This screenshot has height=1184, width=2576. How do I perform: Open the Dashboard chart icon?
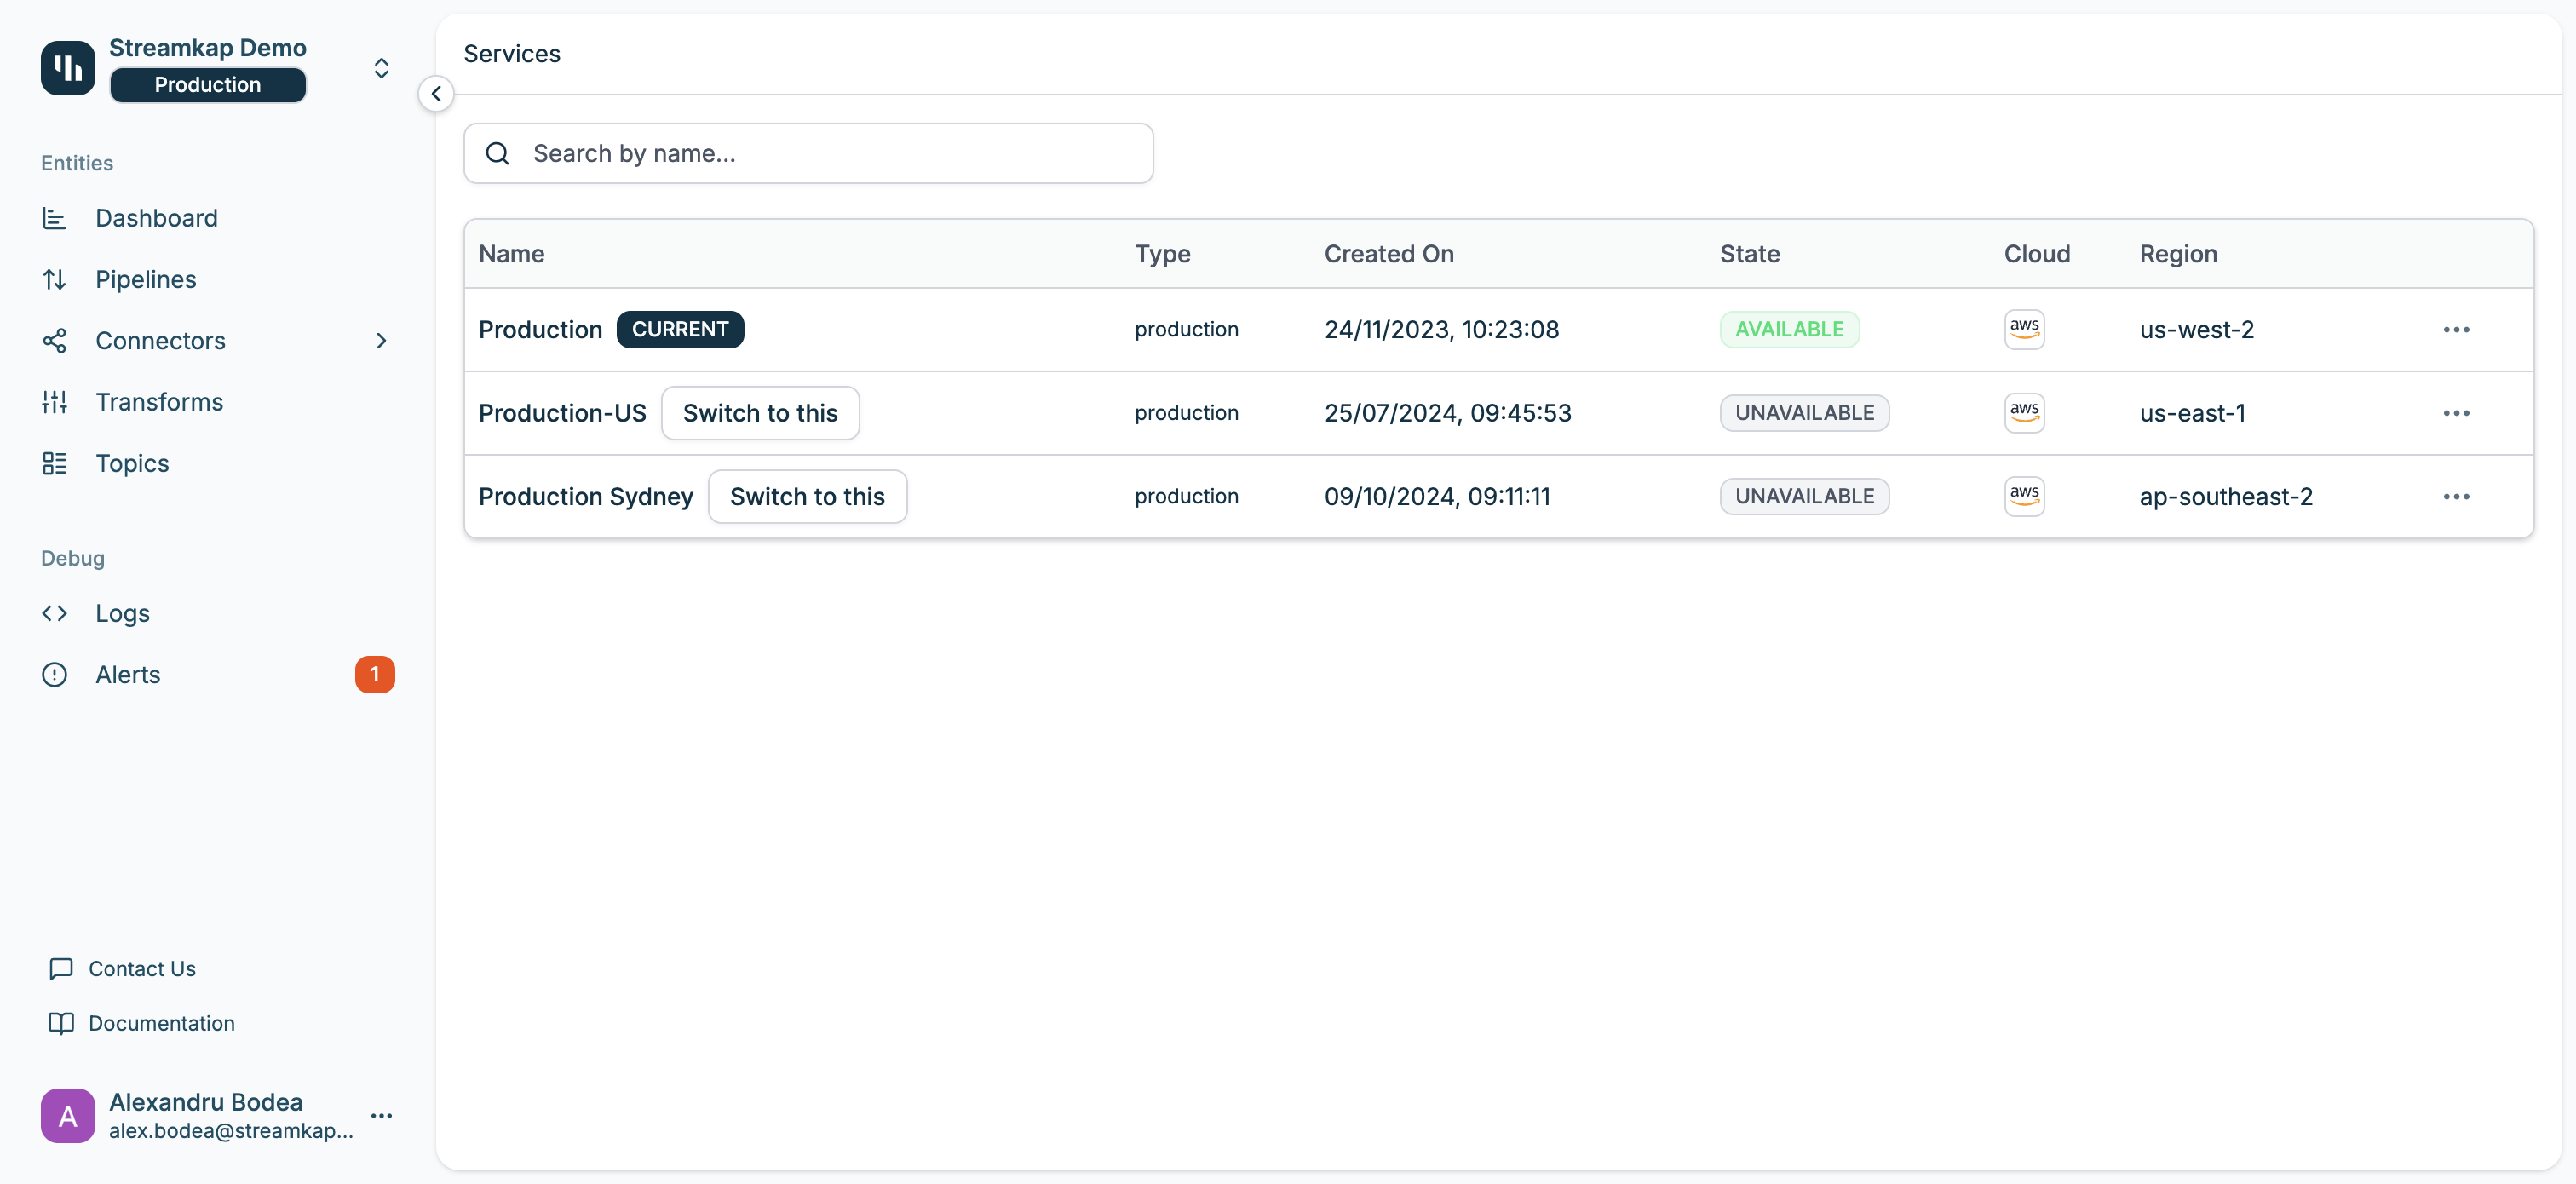pos(54,218)
